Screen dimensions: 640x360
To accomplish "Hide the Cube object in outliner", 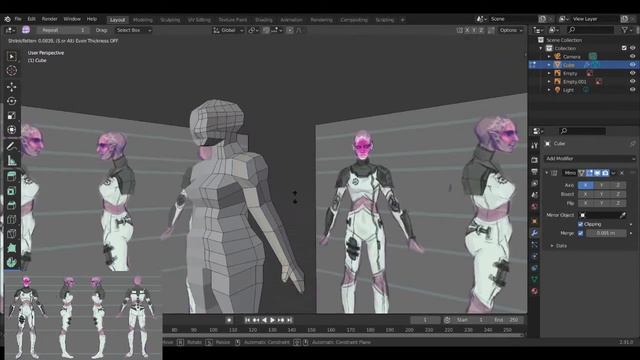I will tap(632, 65).
